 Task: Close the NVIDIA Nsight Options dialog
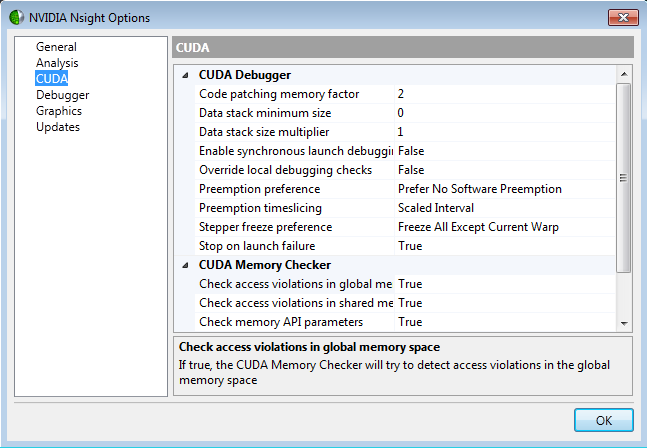click(619, 17)
